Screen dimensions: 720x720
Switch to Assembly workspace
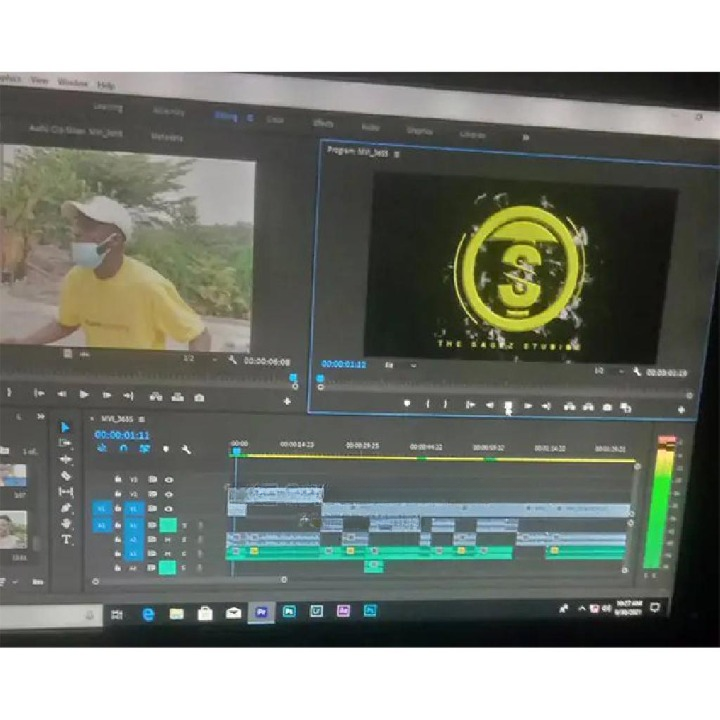click(169, 112)
